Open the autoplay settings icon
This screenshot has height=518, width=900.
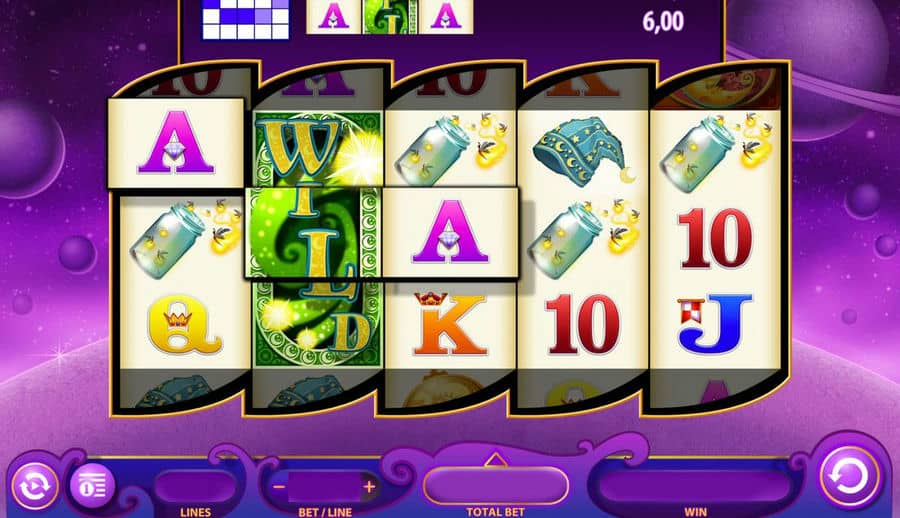pyautogui.click(x=35, y=486)
